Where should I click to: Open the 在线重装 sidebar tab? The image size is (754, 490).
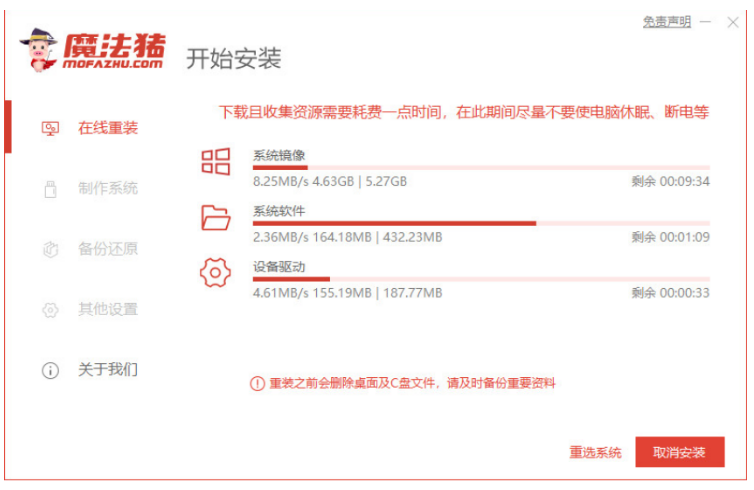pos(108,128)
